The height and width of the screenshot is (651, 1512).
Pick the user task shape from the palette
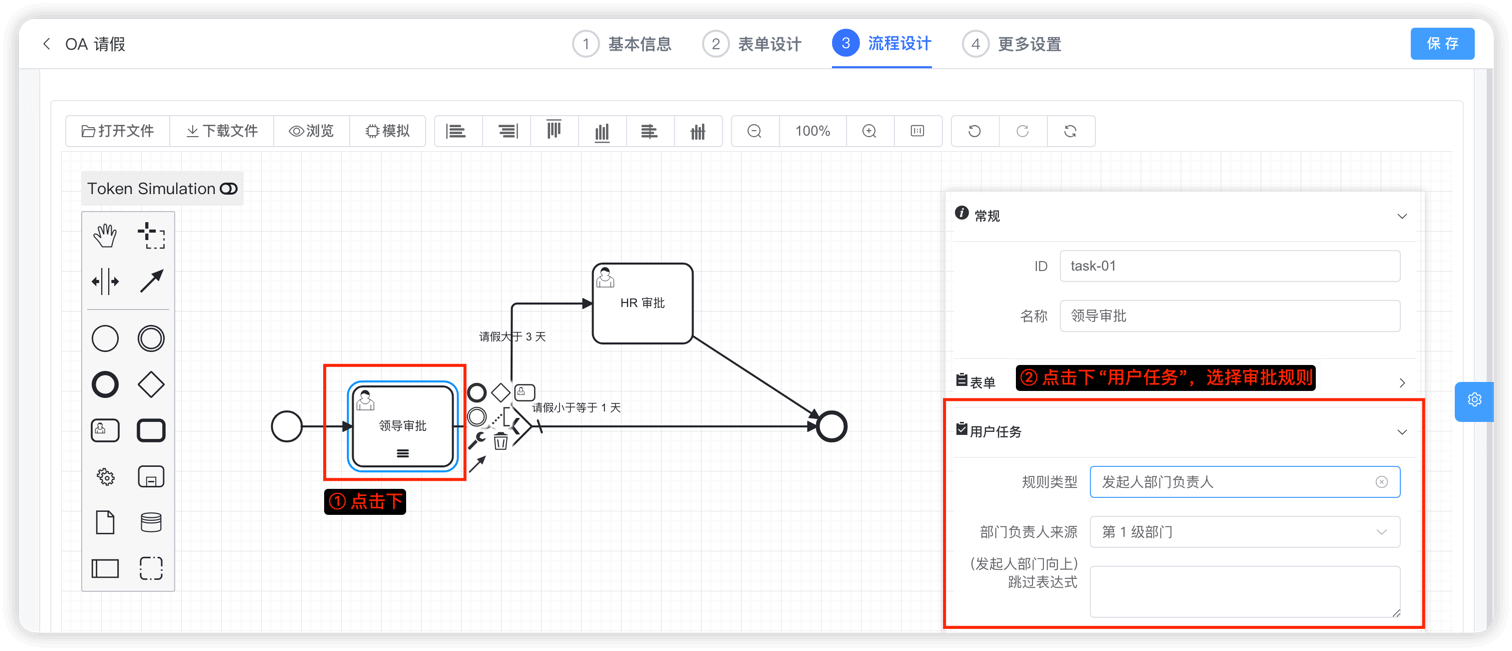105,430
